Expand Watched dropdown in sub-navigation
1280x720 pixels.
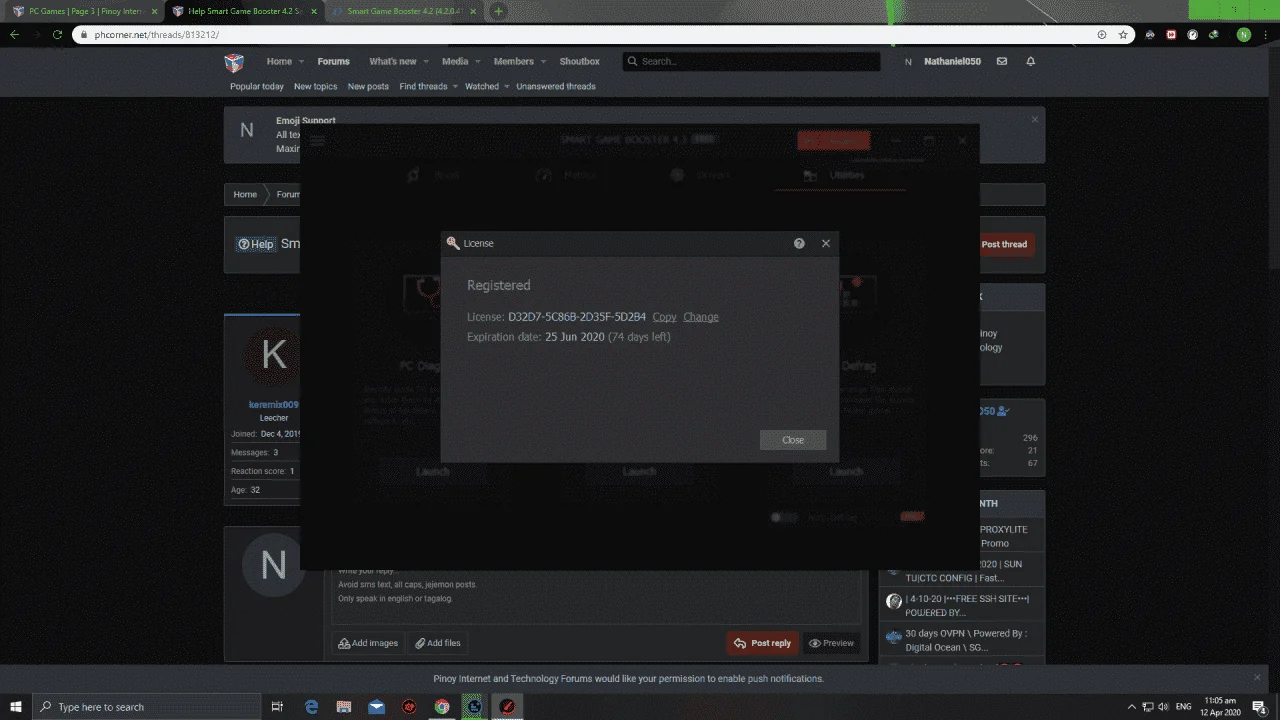coord(506,87)
